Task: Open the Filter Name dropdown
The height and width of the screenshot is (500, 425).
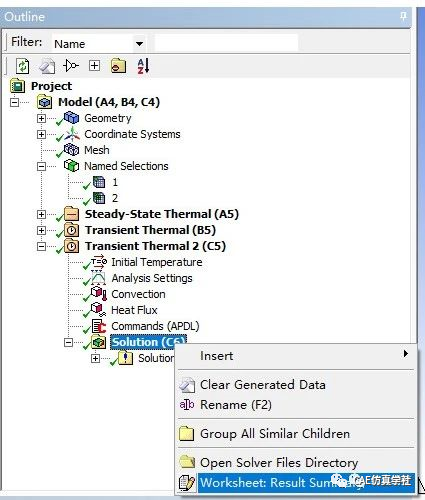Action: 139,44
